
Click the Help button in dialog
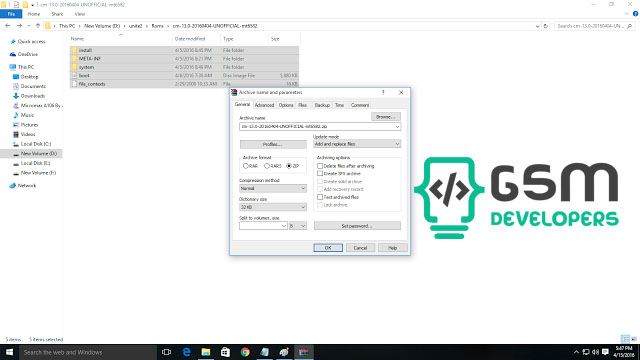pos(392,248)
